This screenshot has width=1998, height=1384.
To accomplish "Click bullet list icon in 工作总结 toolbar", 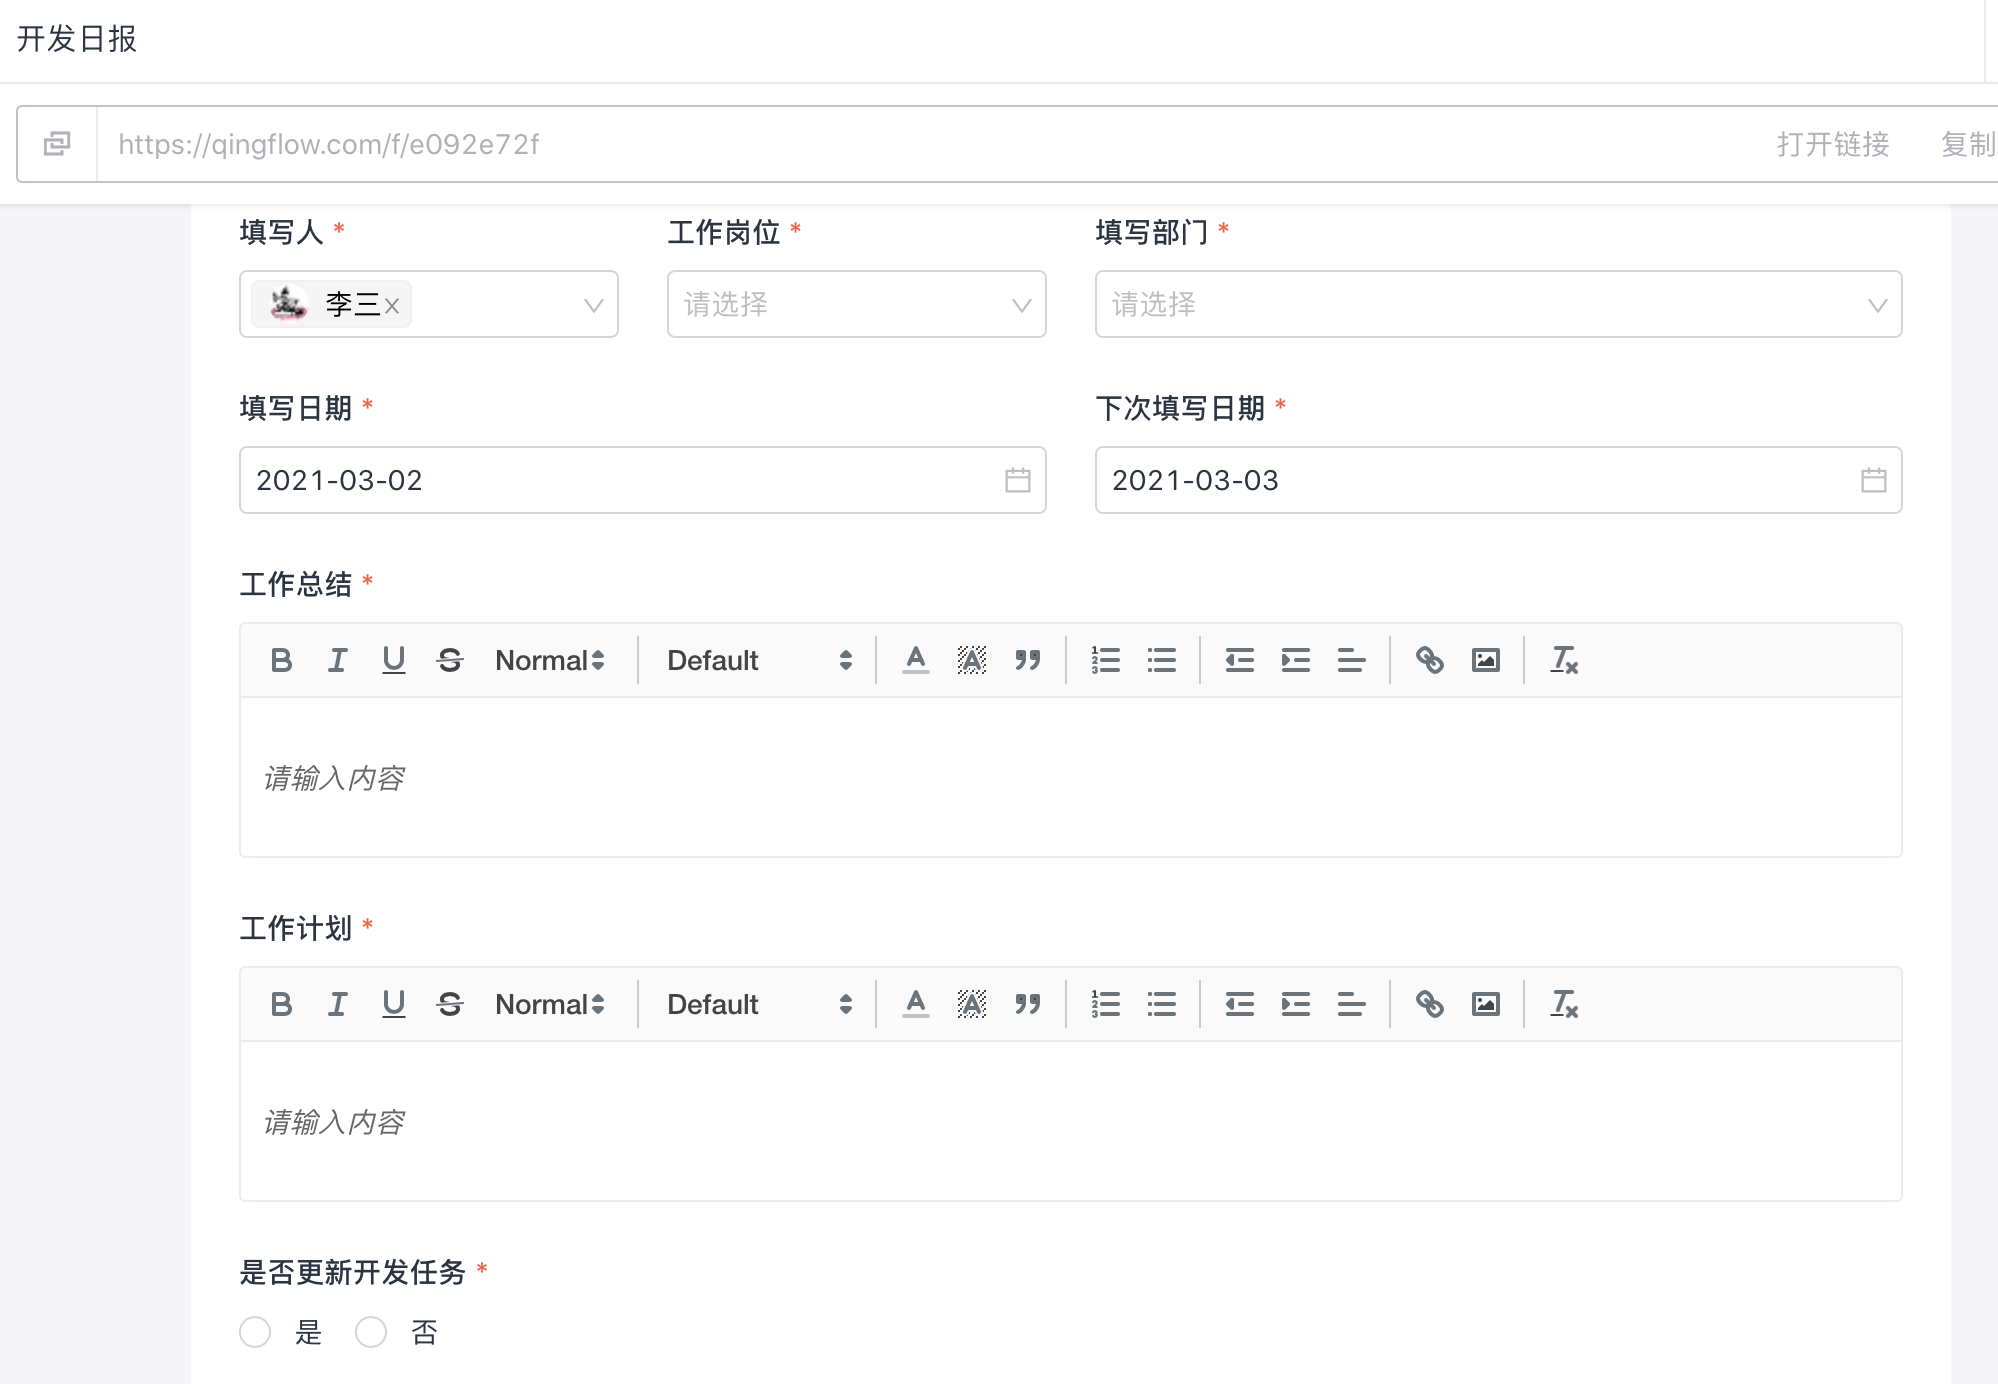I will (1161, 660).
